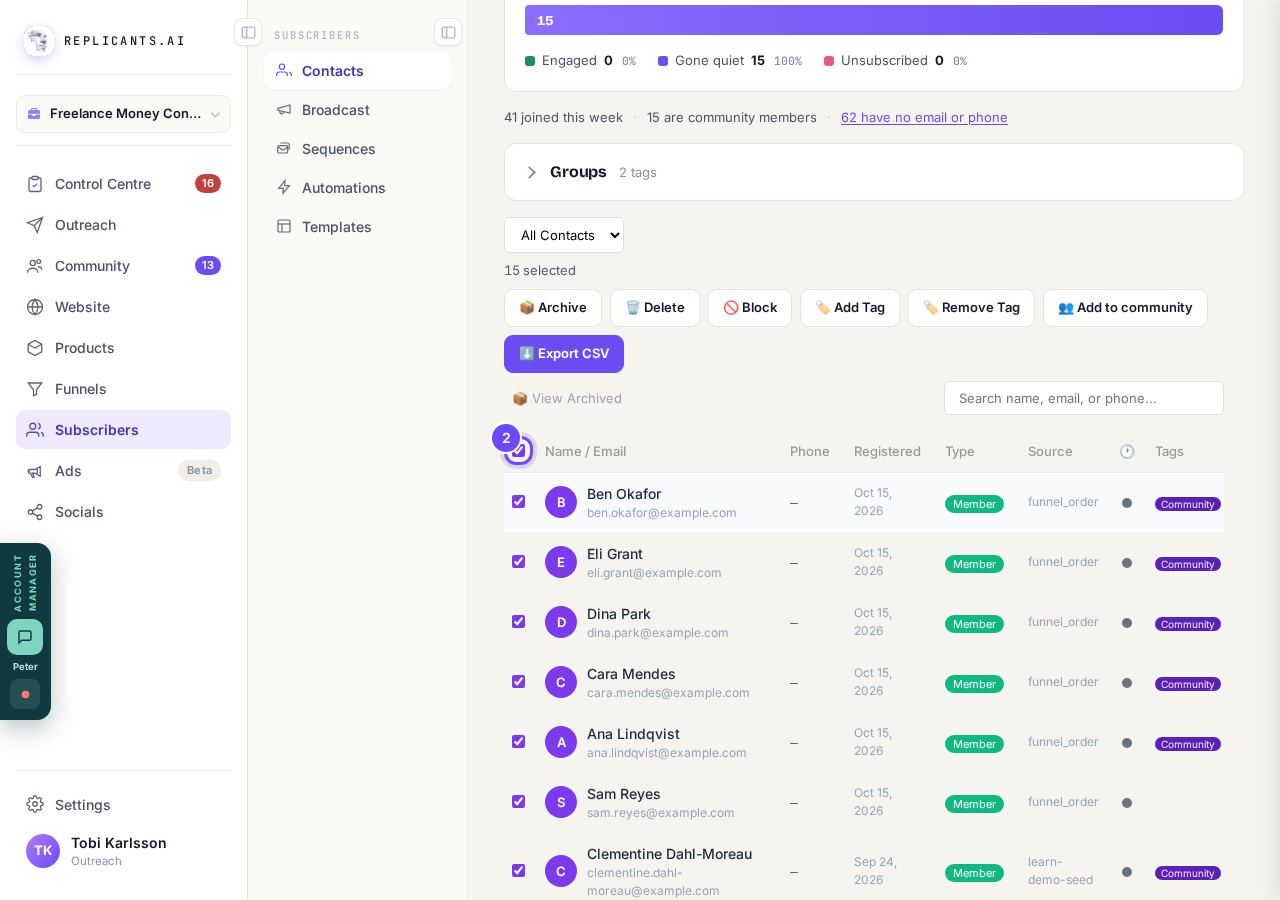Viewport: 1280px width, 900px height.
Task: Uncheck Sam Reyes' row checkbox
Action: point(518,802)
